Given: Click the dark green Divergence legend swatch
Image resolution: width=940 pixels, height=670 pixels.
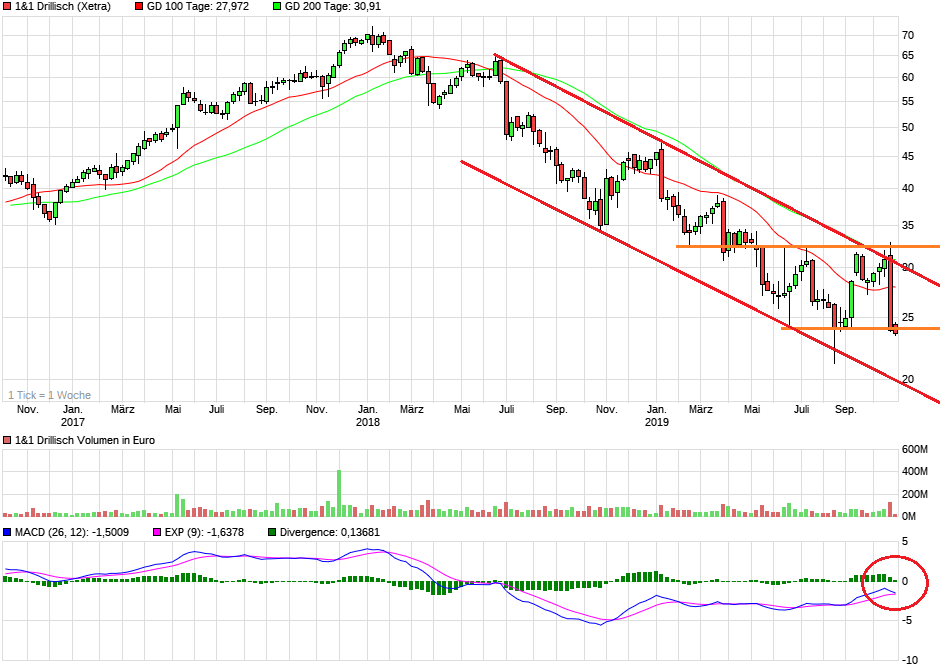Looking at the screenshot, I should [x=272, y=532].
